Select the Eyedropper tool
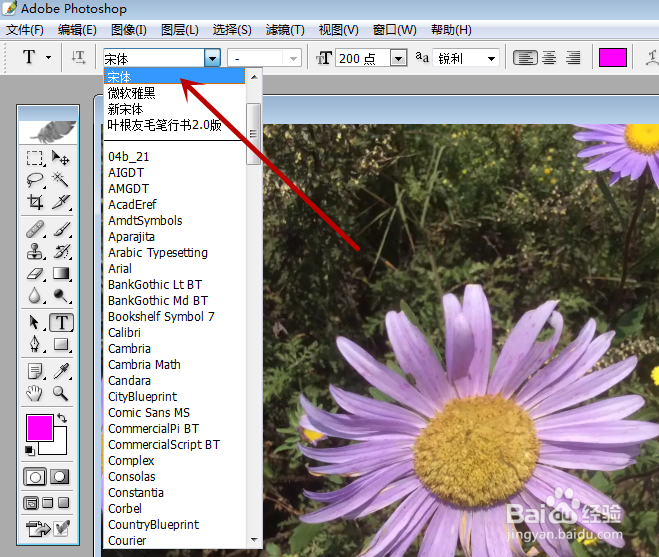 tap(61, 372)
